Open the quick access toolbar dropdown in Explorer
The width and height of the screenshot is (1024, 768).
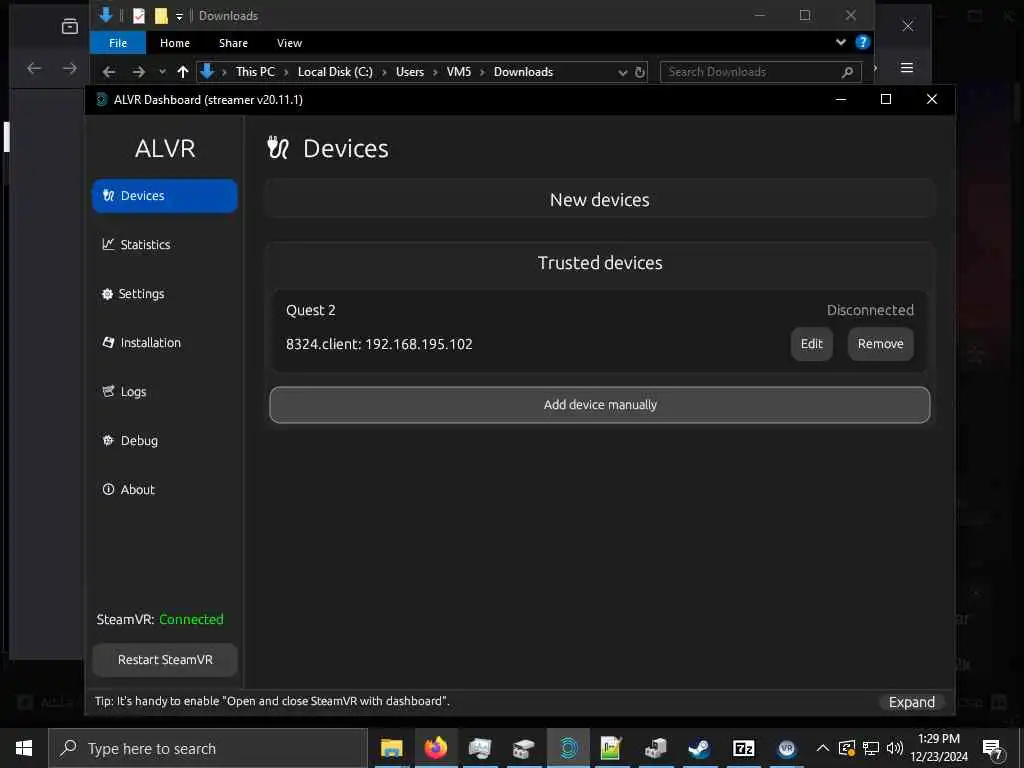(x=179, y=16)
